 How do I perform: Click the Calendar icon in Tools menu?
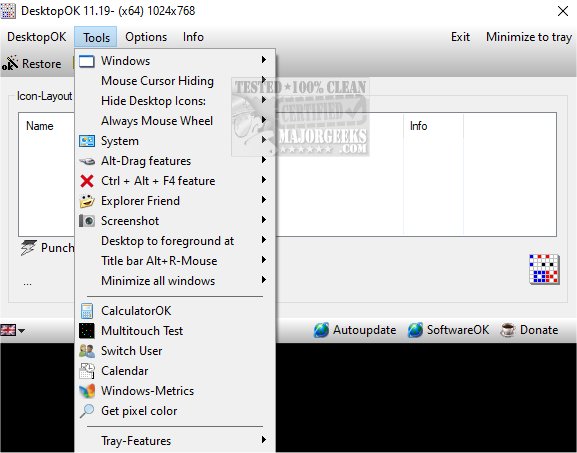(87, 371)
